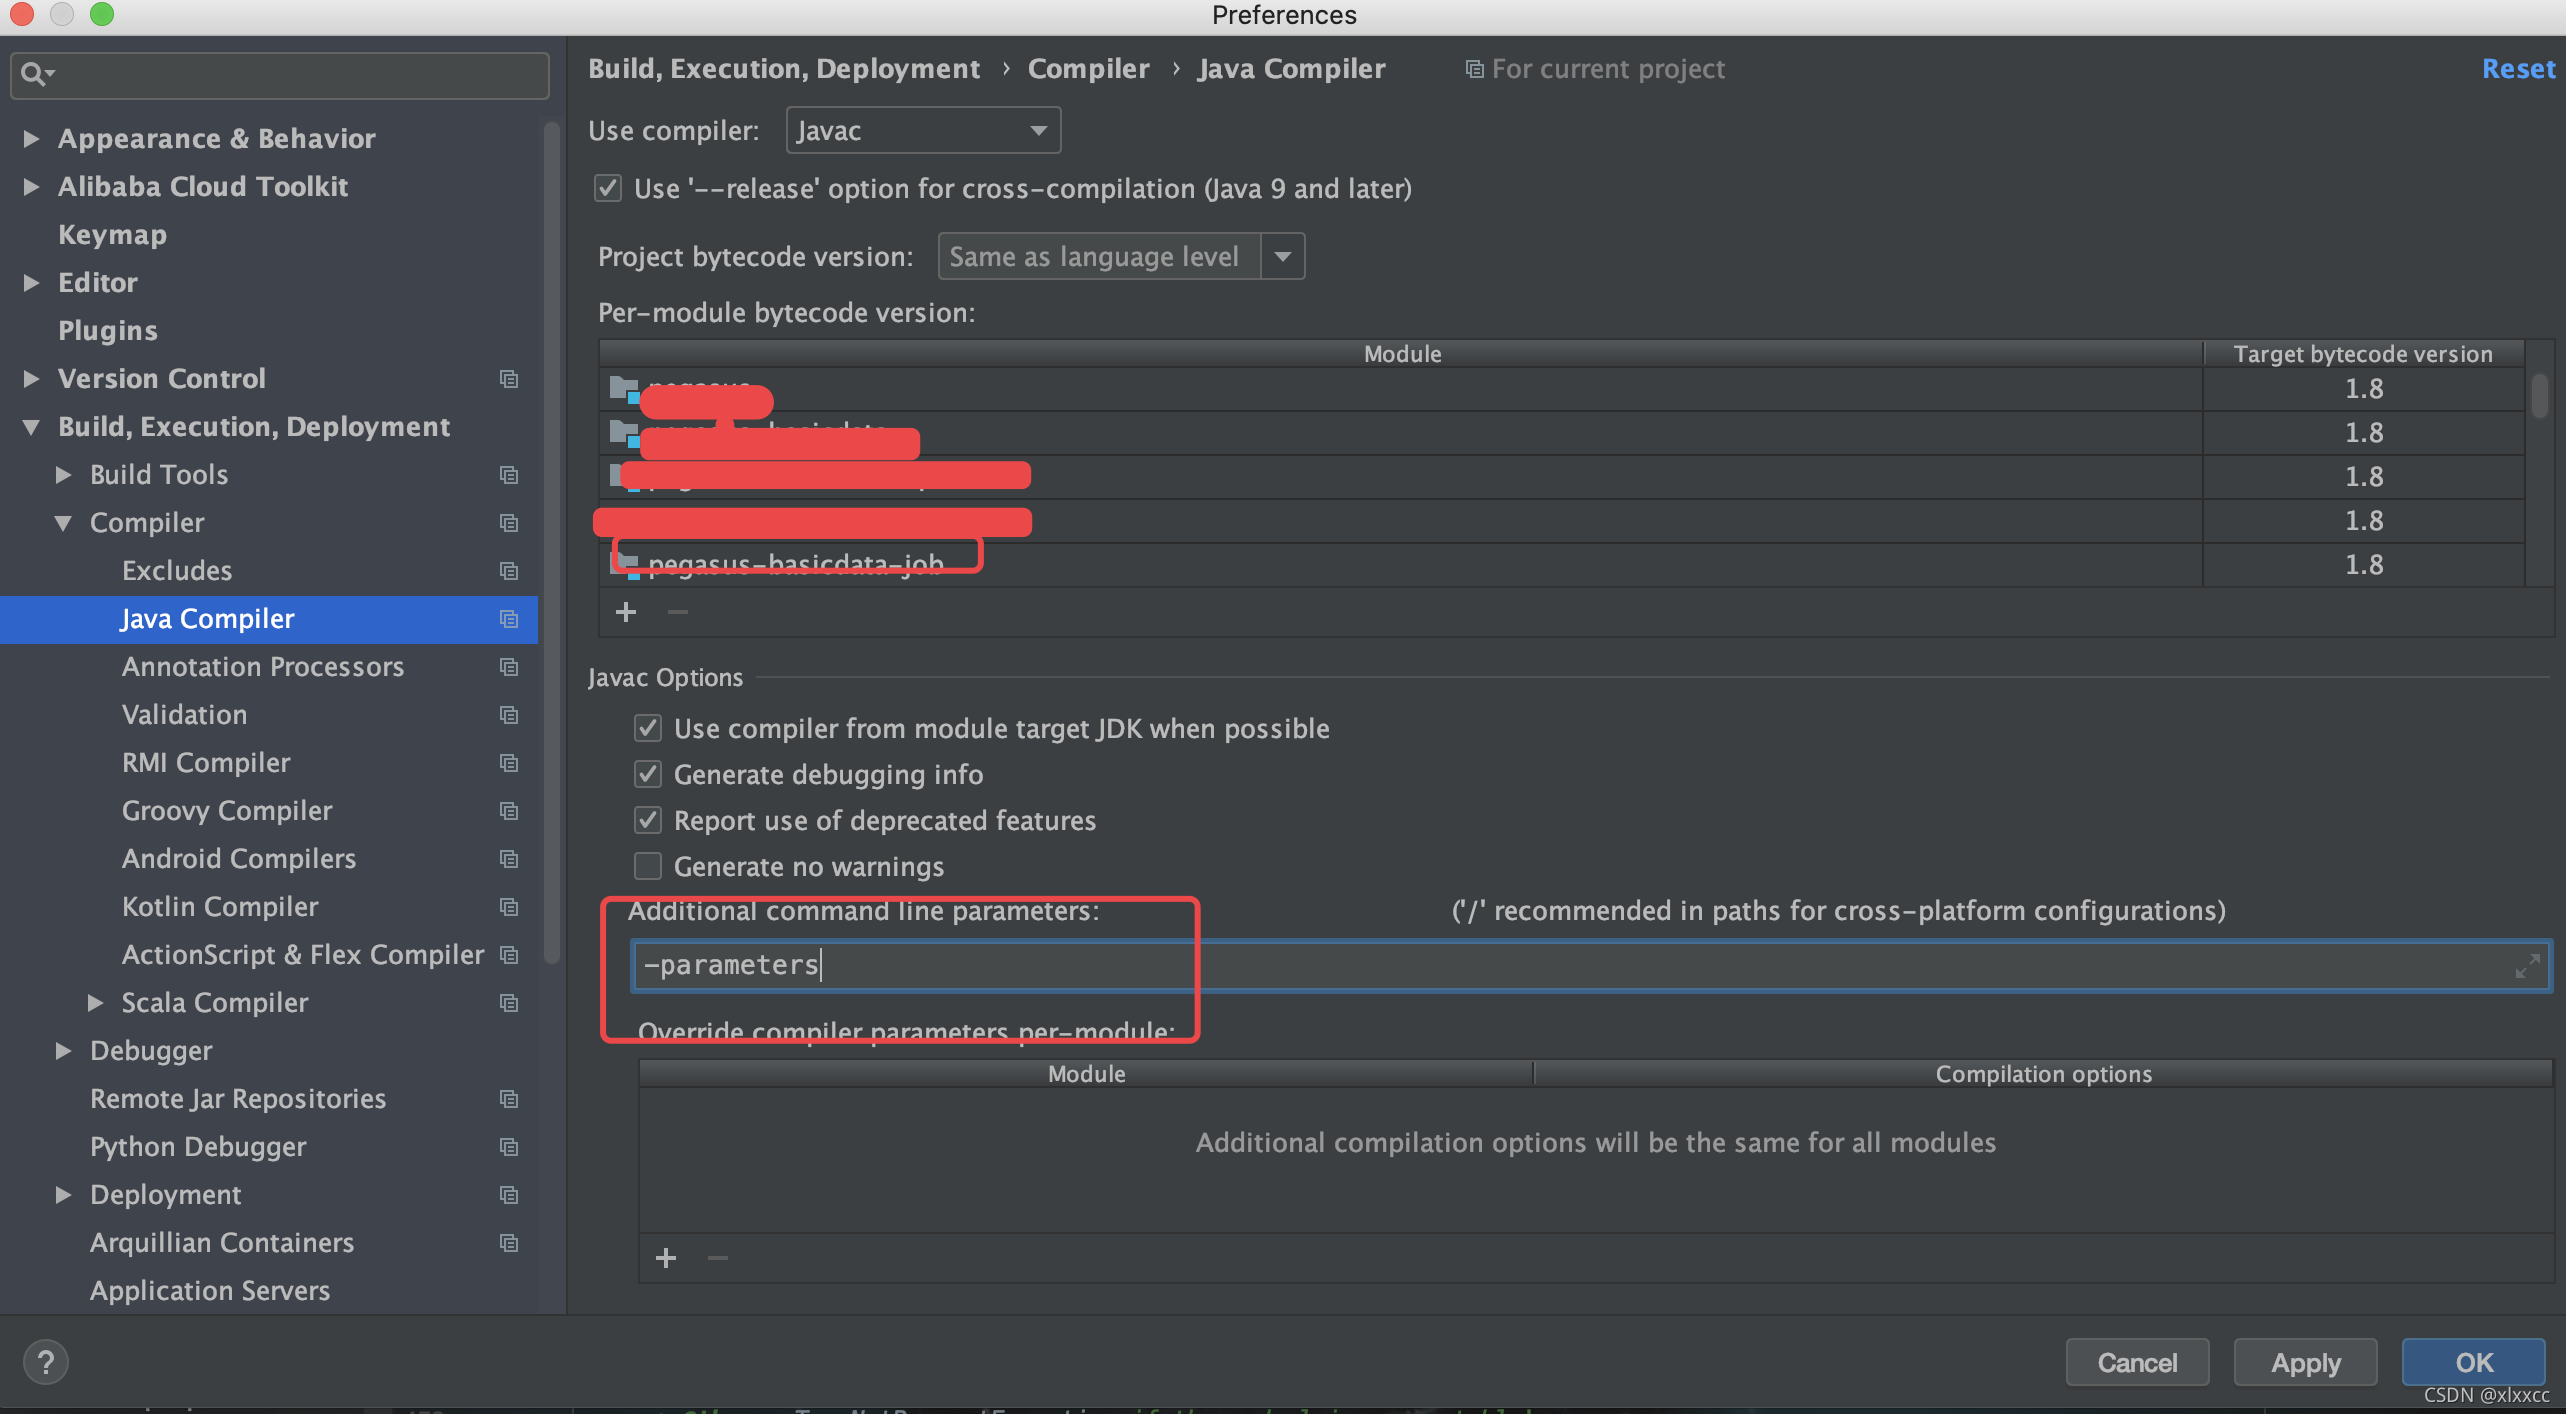Screen dimensions: 2566x1414
Task: Toggle 'Generate debugging info' checkbox
Action: point(646,773)
